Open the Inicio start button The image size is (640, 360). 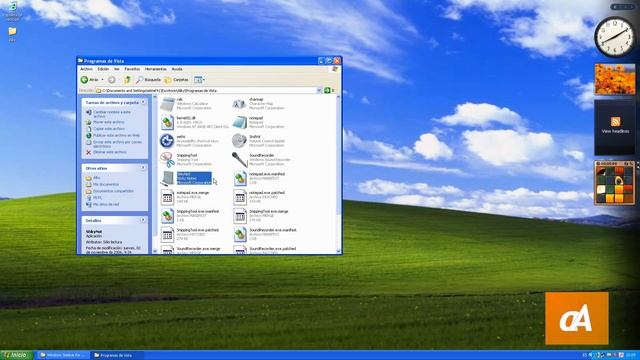click(16, 355)
